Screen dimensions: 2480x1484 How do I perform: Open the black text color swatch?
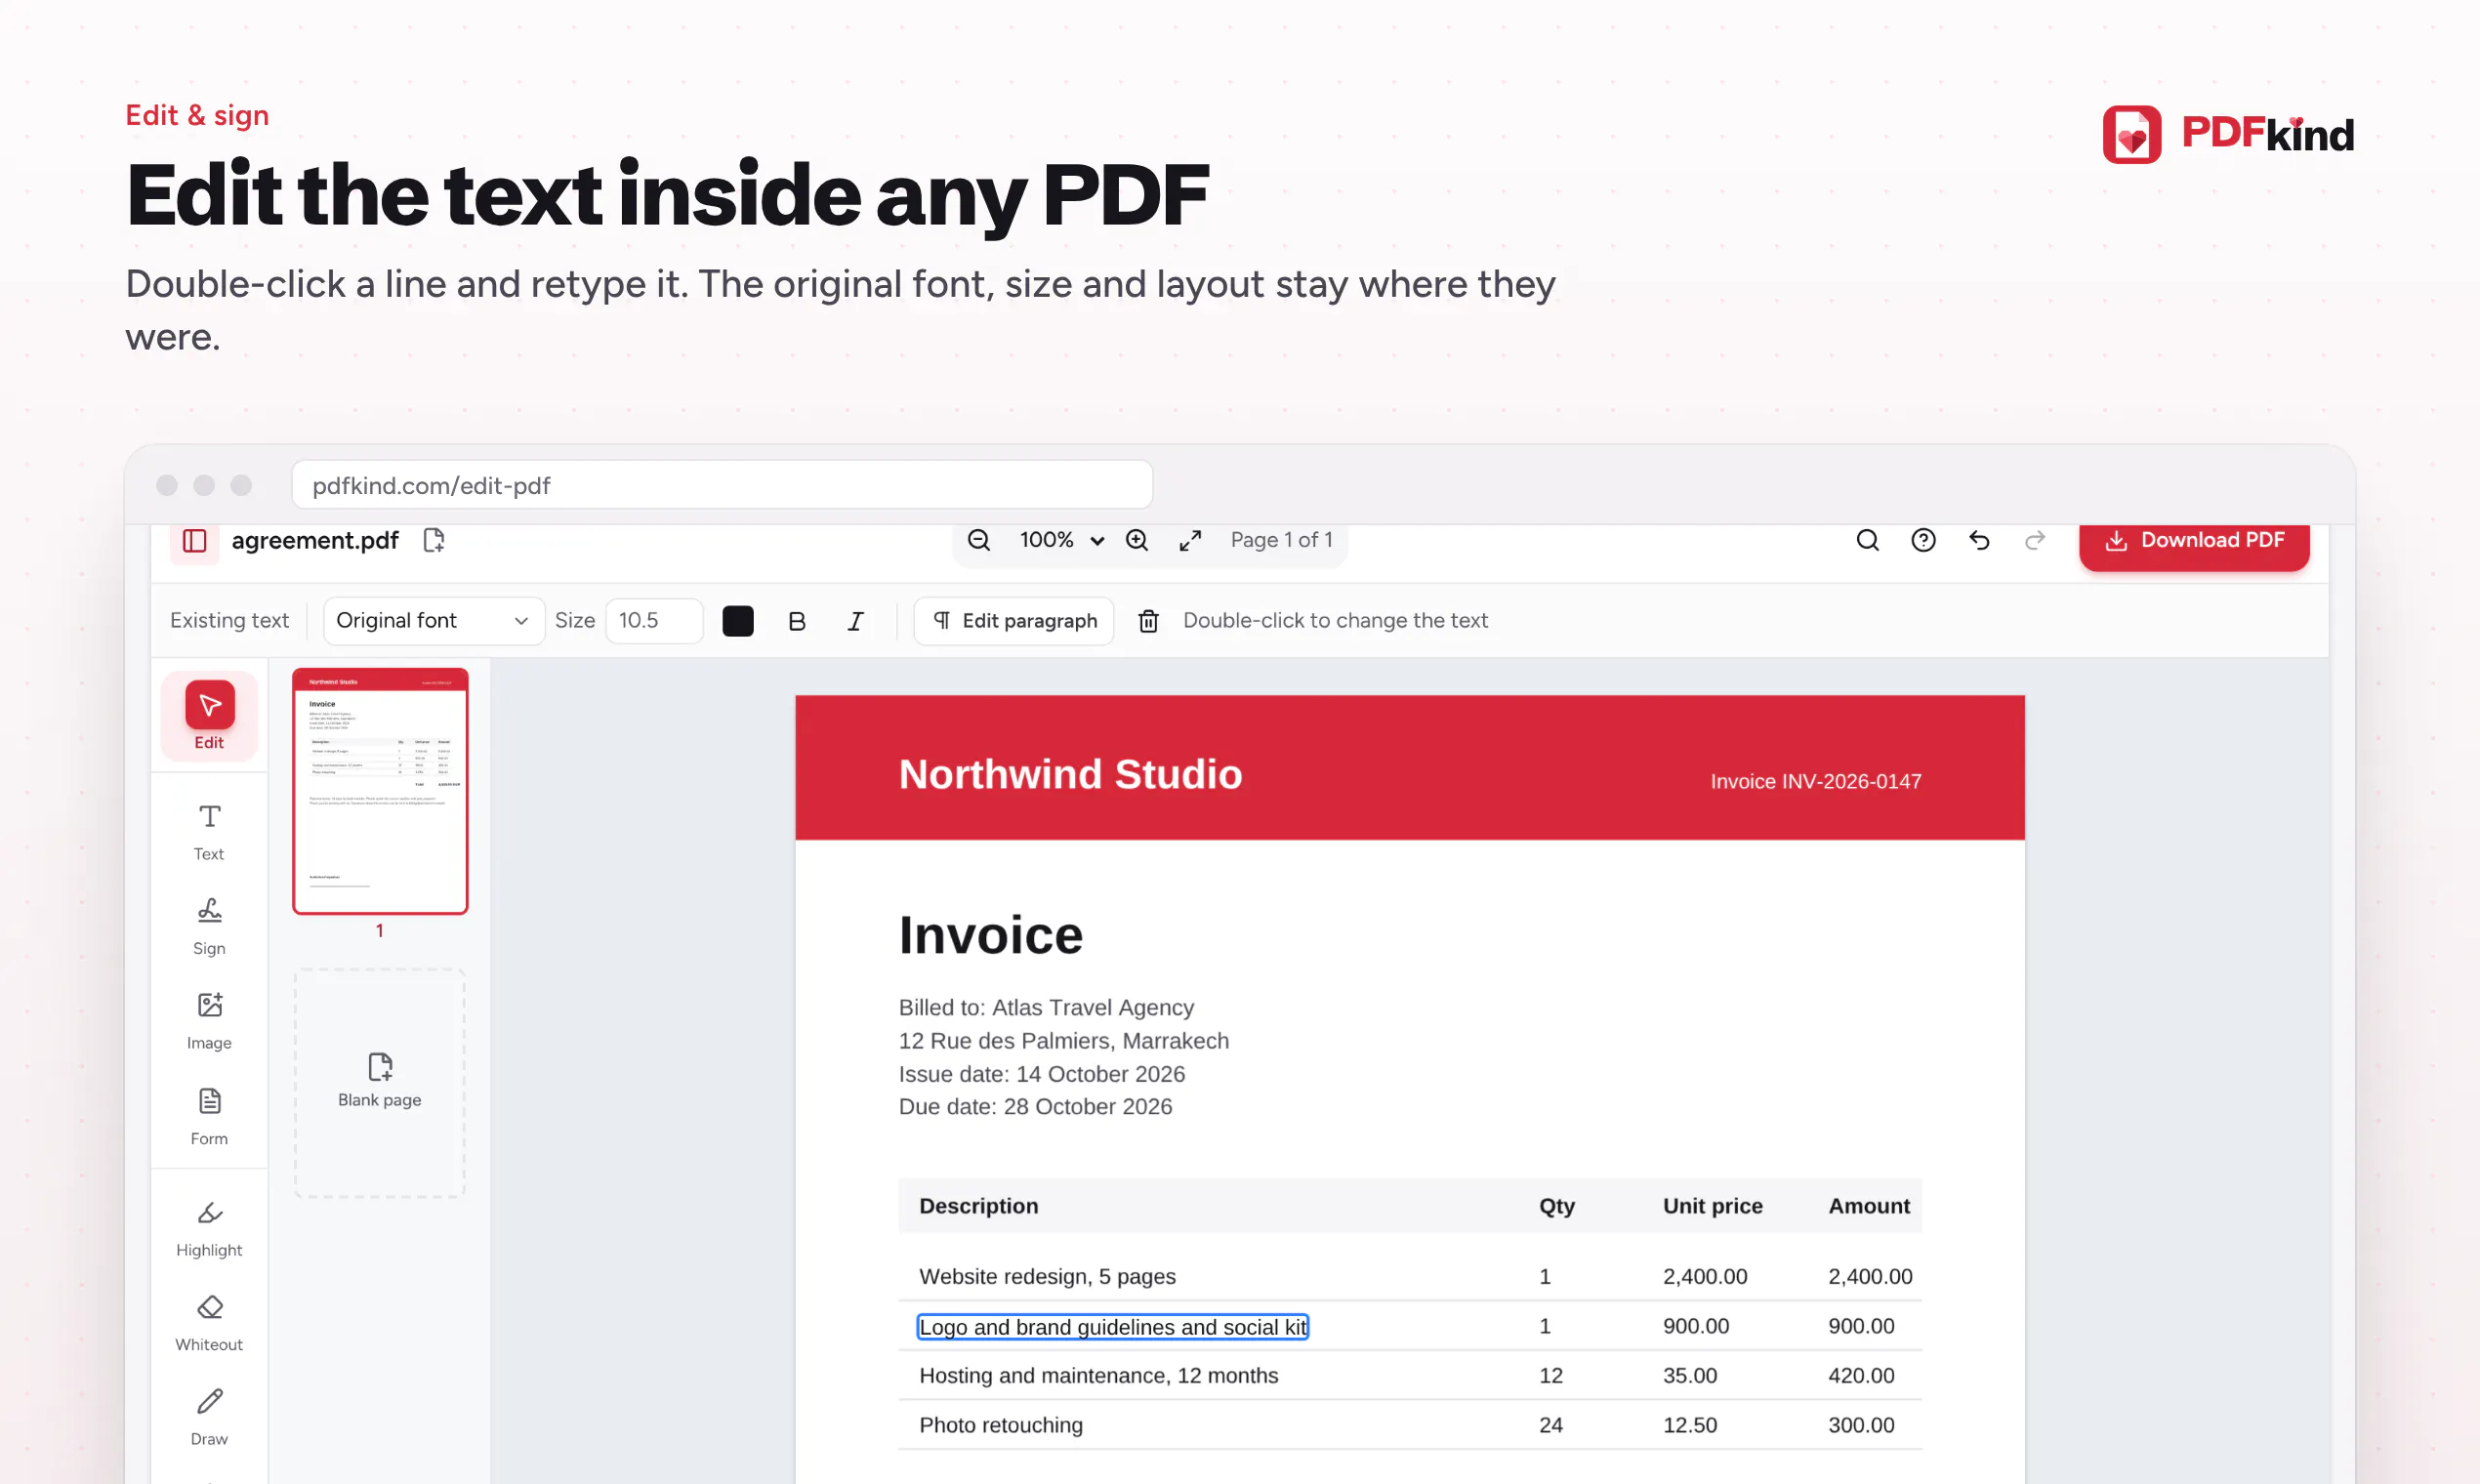point(738,621)
